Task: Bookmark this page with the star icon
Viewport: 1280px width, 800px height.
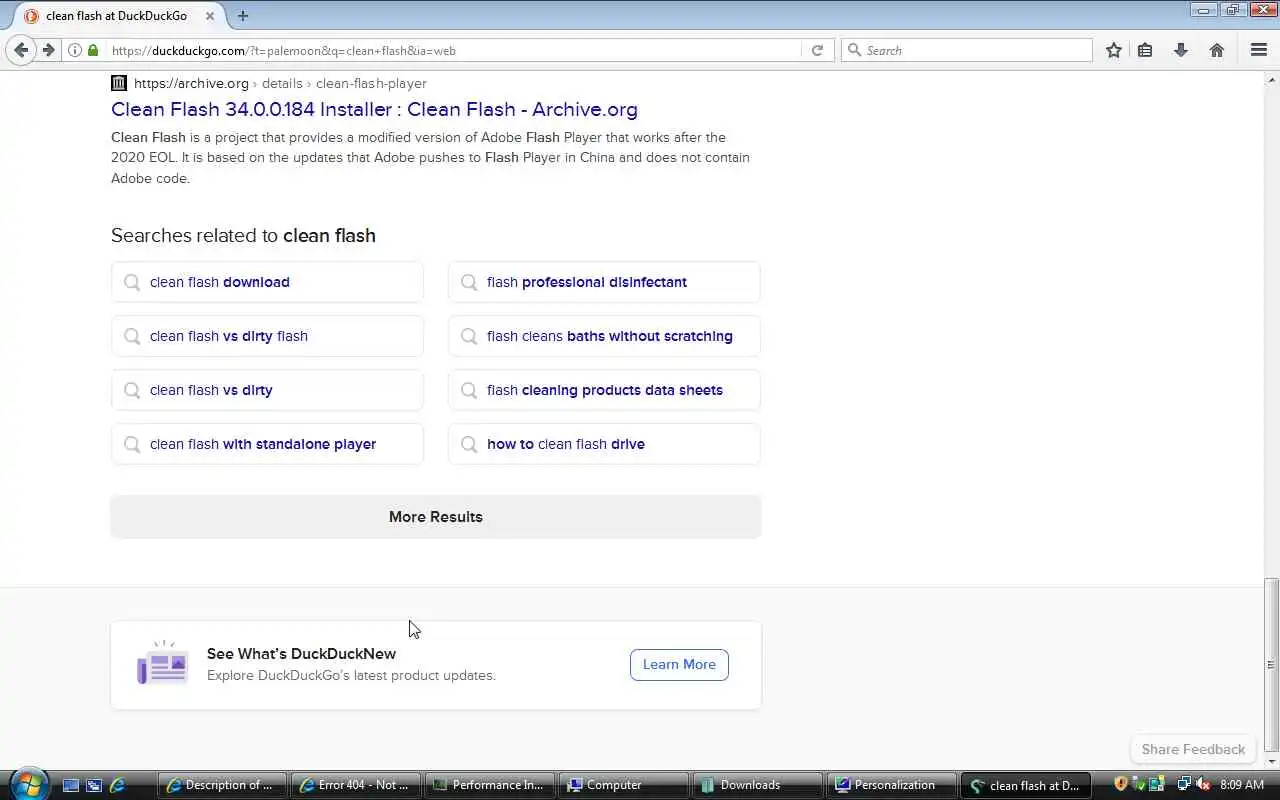Action: click(1114, 50)
